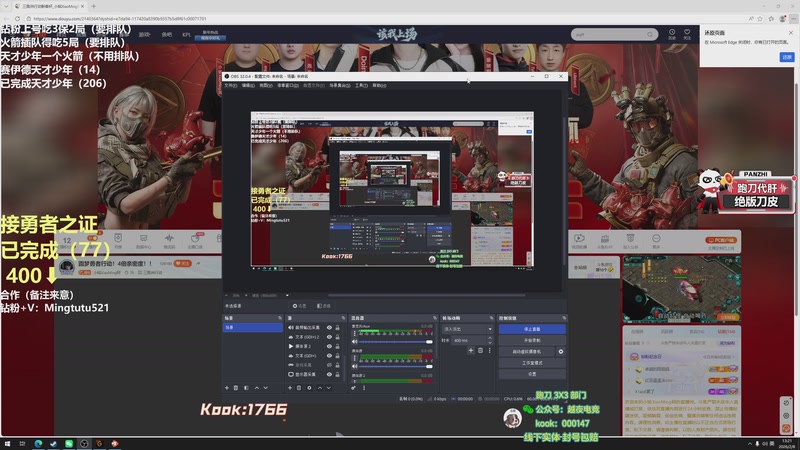Toggle lock on 媒体源 2 source
This screenshot has height=450, width=800.
337,346
